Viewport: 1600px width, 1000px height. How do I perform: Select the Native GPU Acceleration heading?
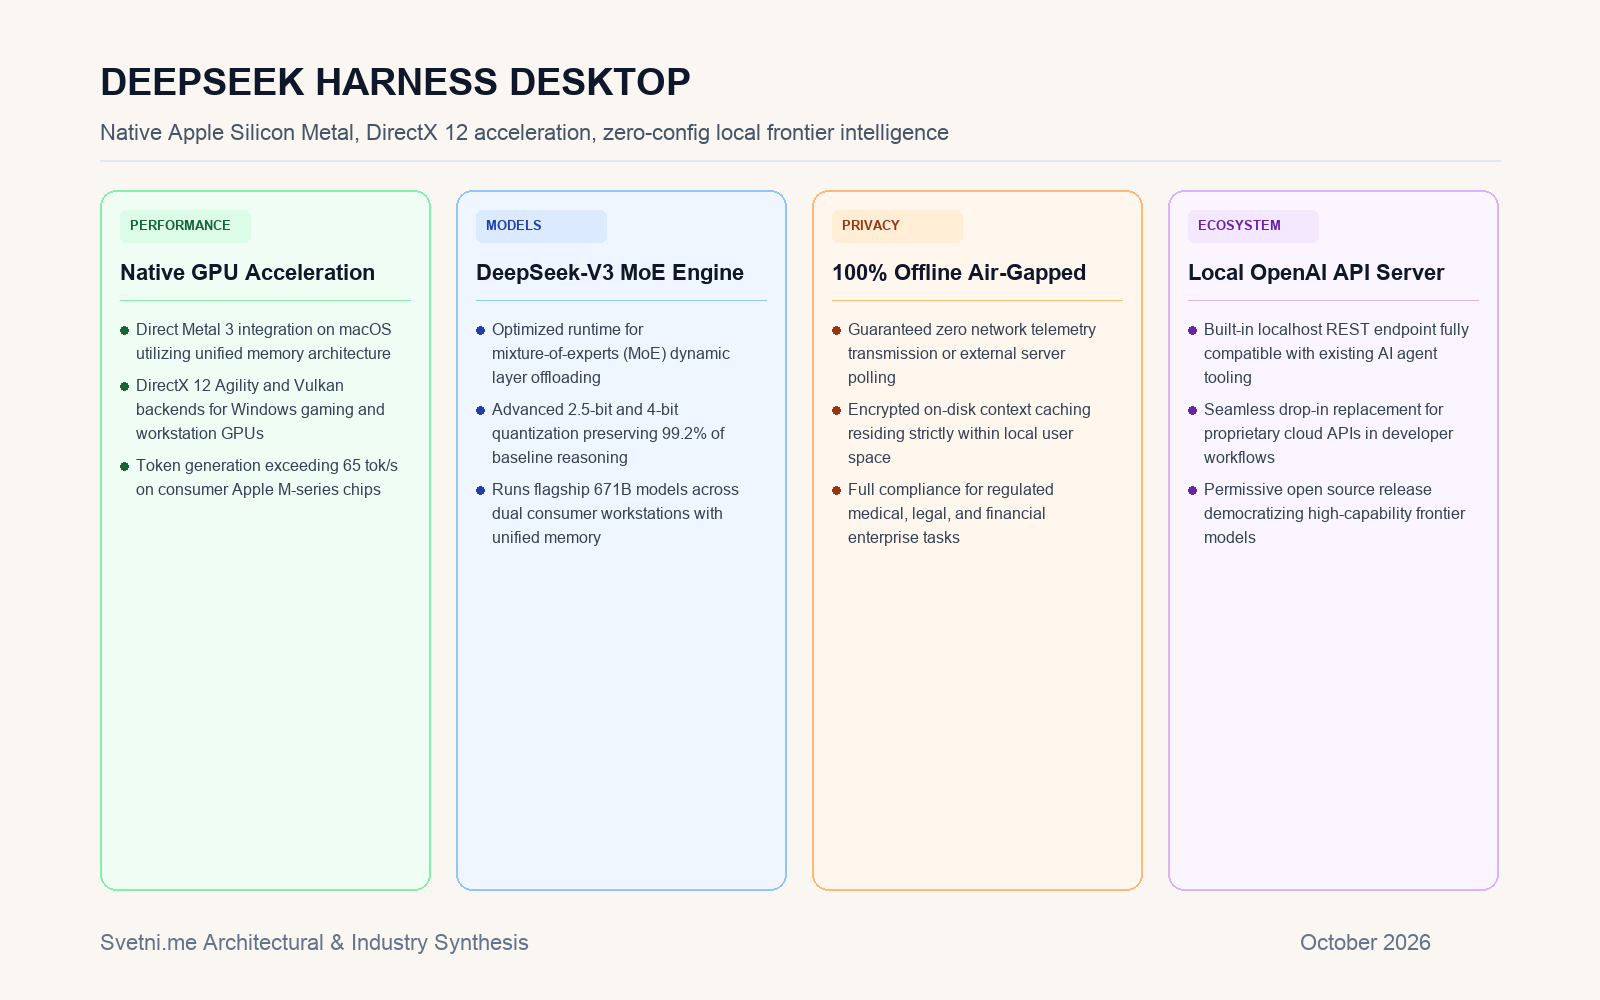click(x=247, y=273)
